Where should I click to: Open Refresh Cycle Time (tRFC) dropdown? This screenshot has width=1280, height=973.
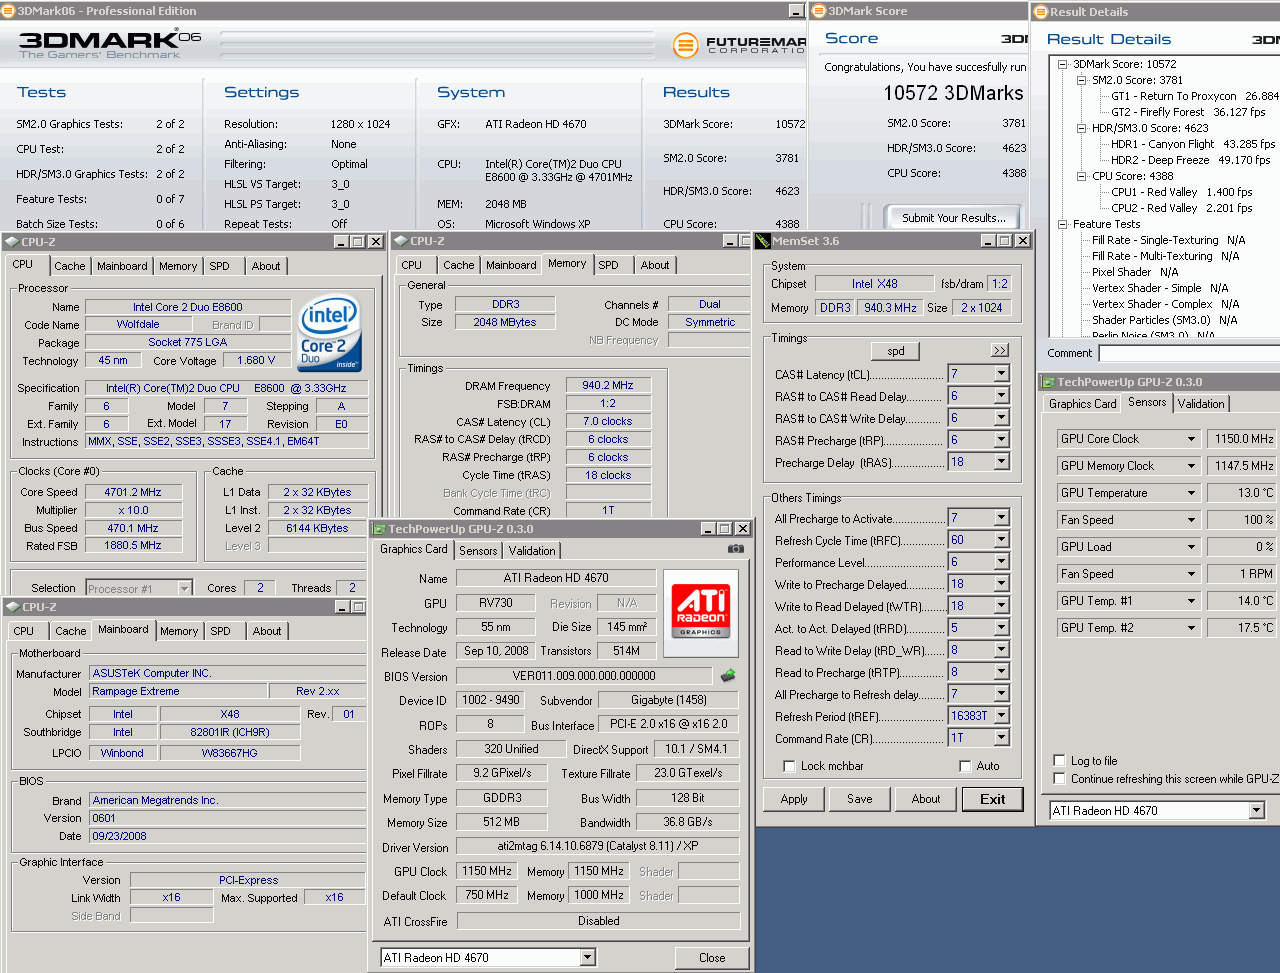pos(1001,540)
